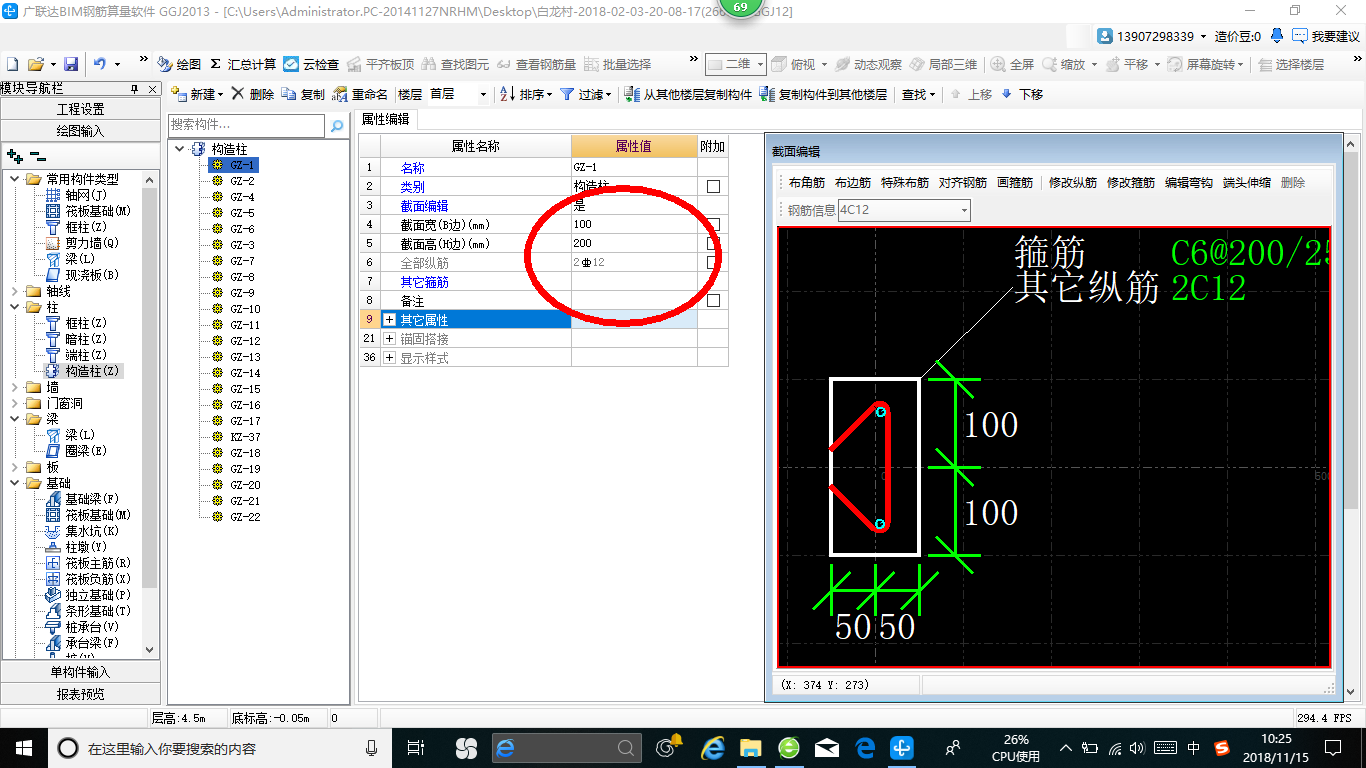Click 修改纵筋 in section editor
Image resolution: width=1366 pixels, height=768 pixels.
pos(1073,183)
